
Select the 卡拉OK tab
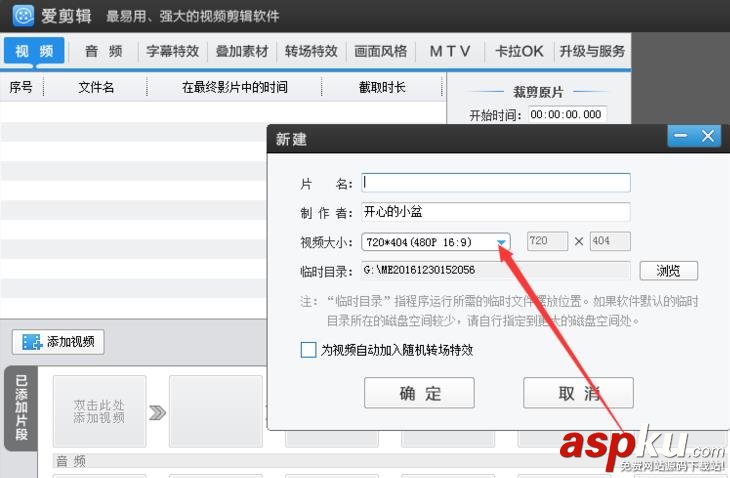coord(519,51)
